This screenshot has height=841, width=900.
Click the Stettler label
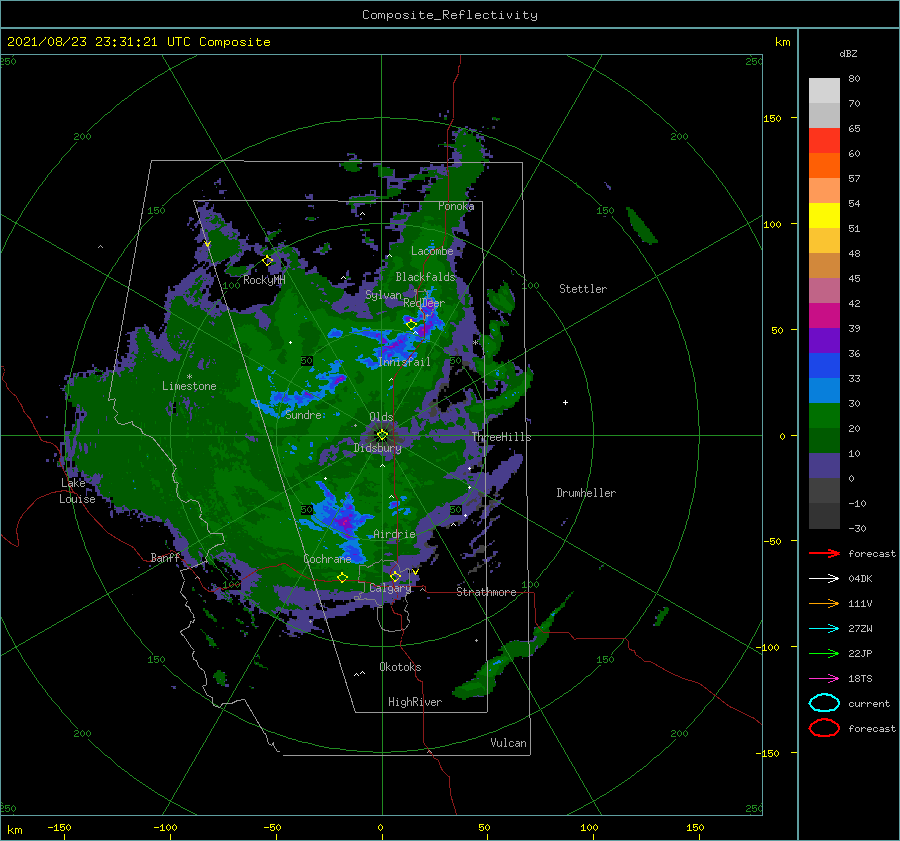pyautogui.click(x=583, y=289)
